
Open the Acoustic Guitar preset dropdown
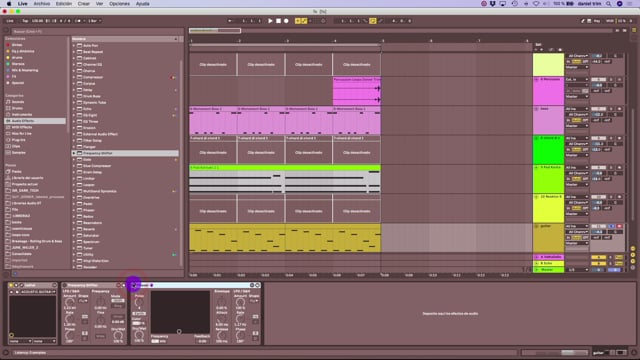point(38,292)
